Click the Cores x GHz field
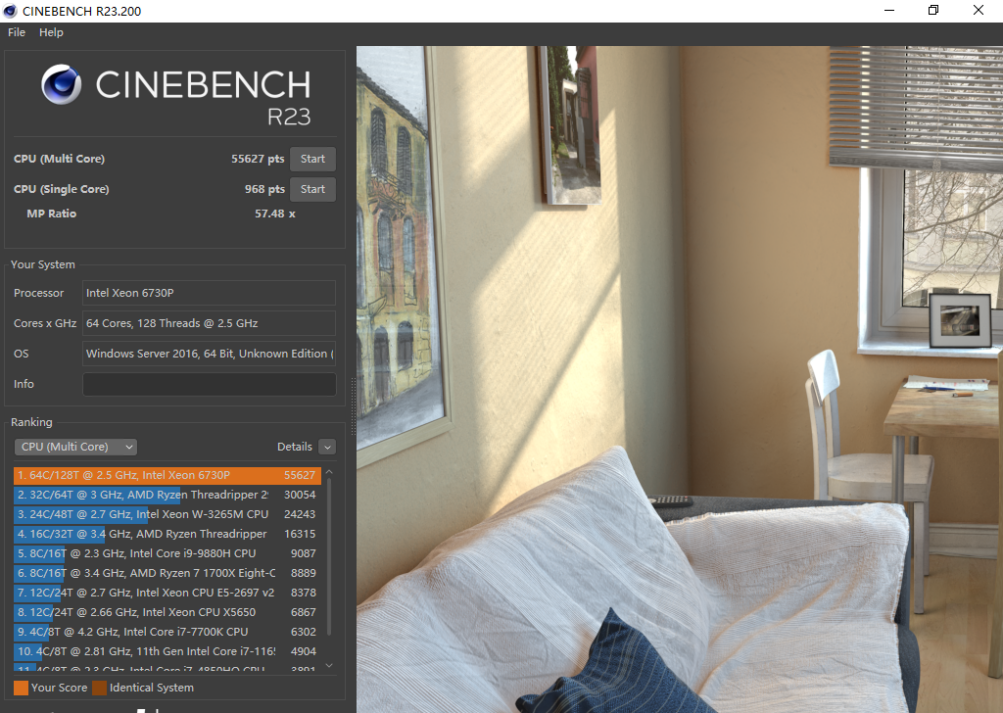The width and height of the screenshot is (1003, 713). pos(209,323)
